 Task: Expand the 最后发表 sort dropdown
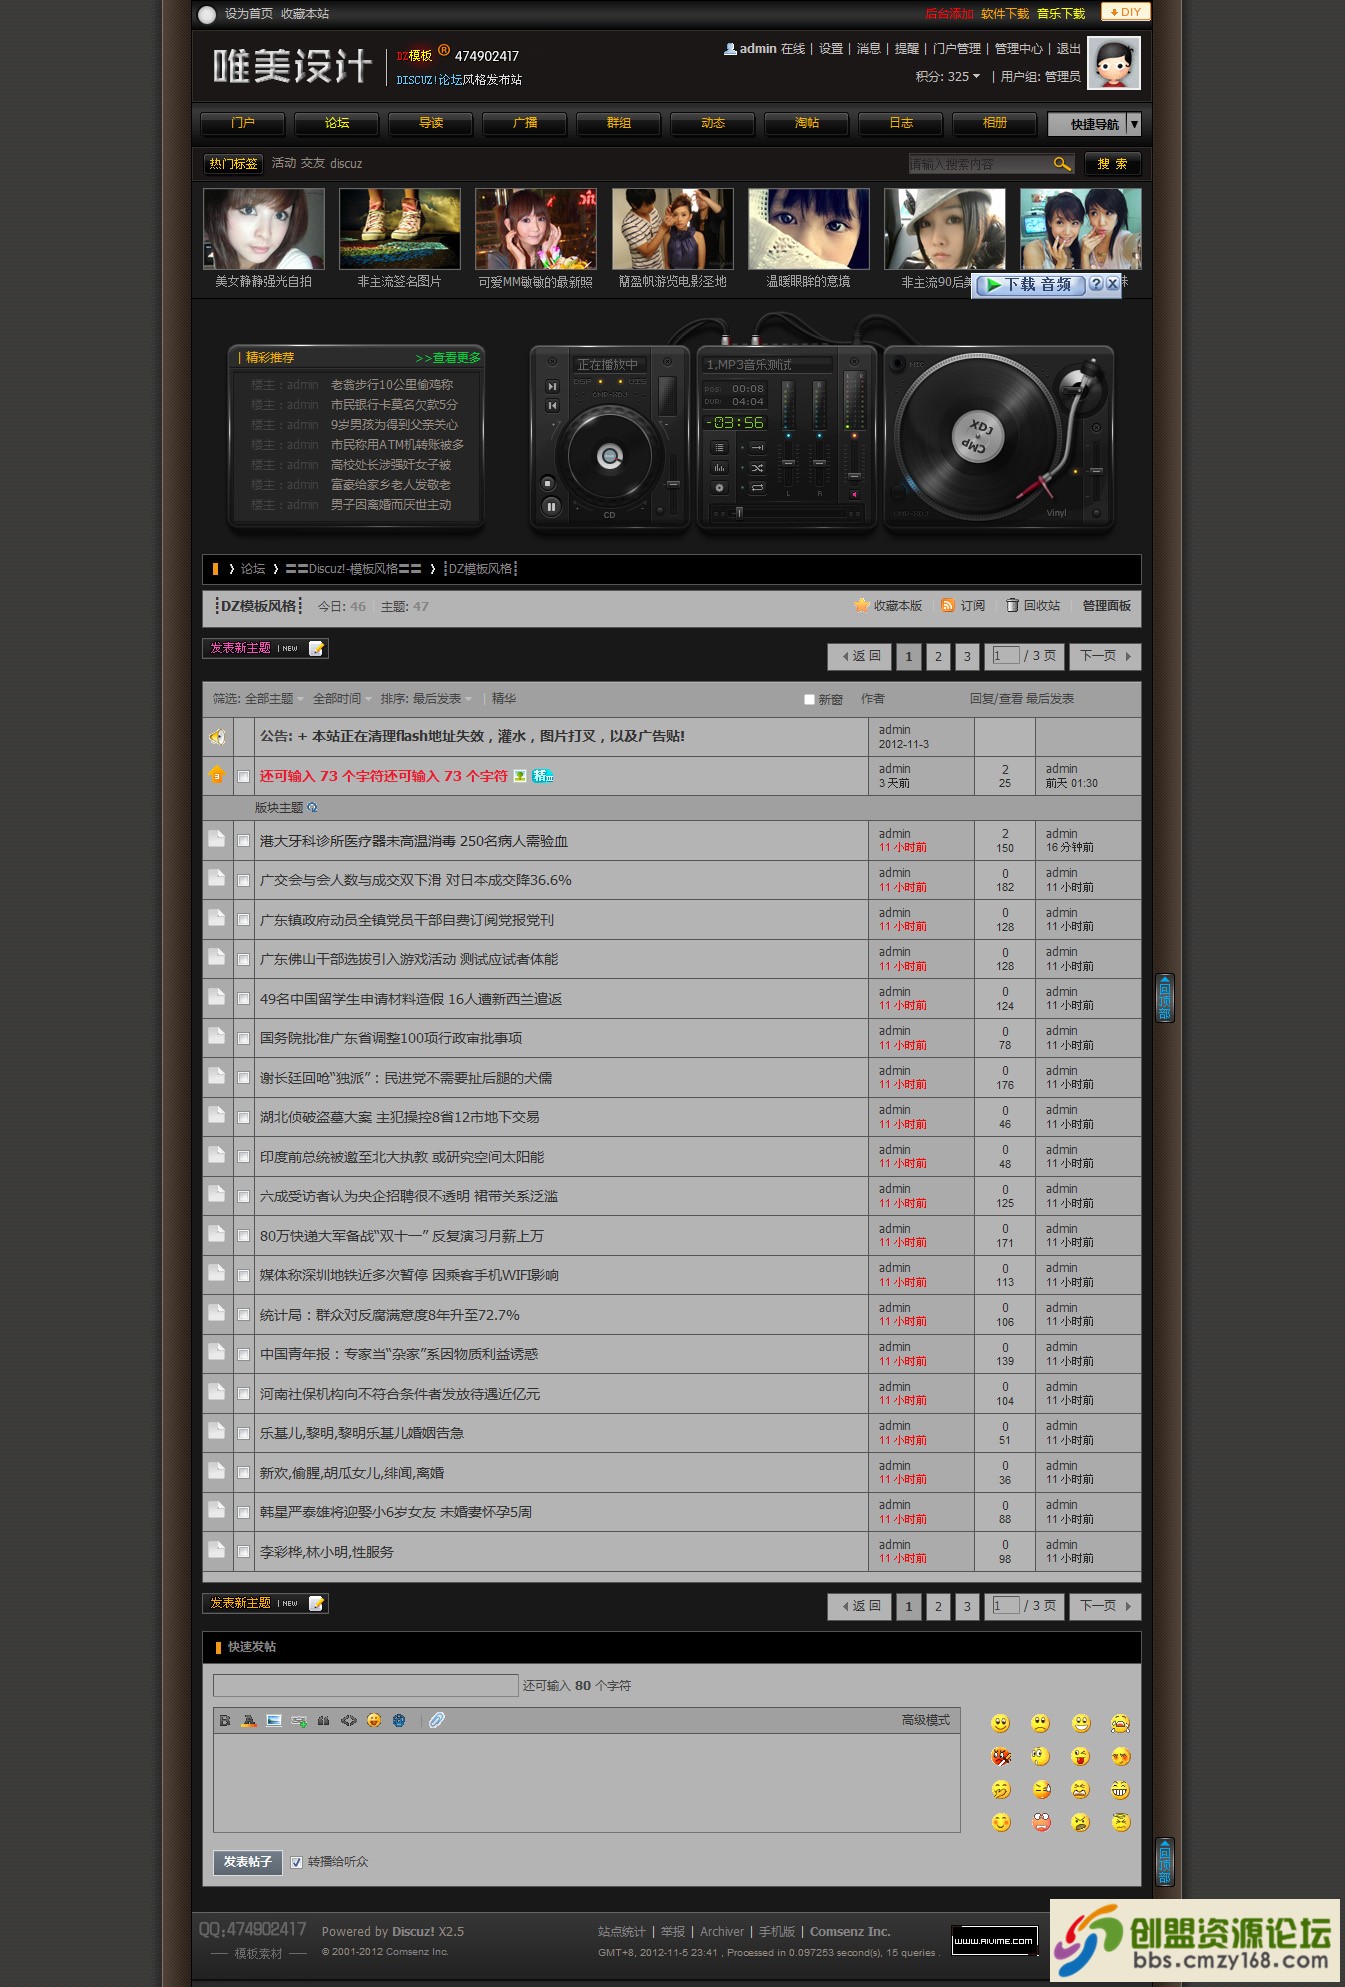(x=442, y=699)
